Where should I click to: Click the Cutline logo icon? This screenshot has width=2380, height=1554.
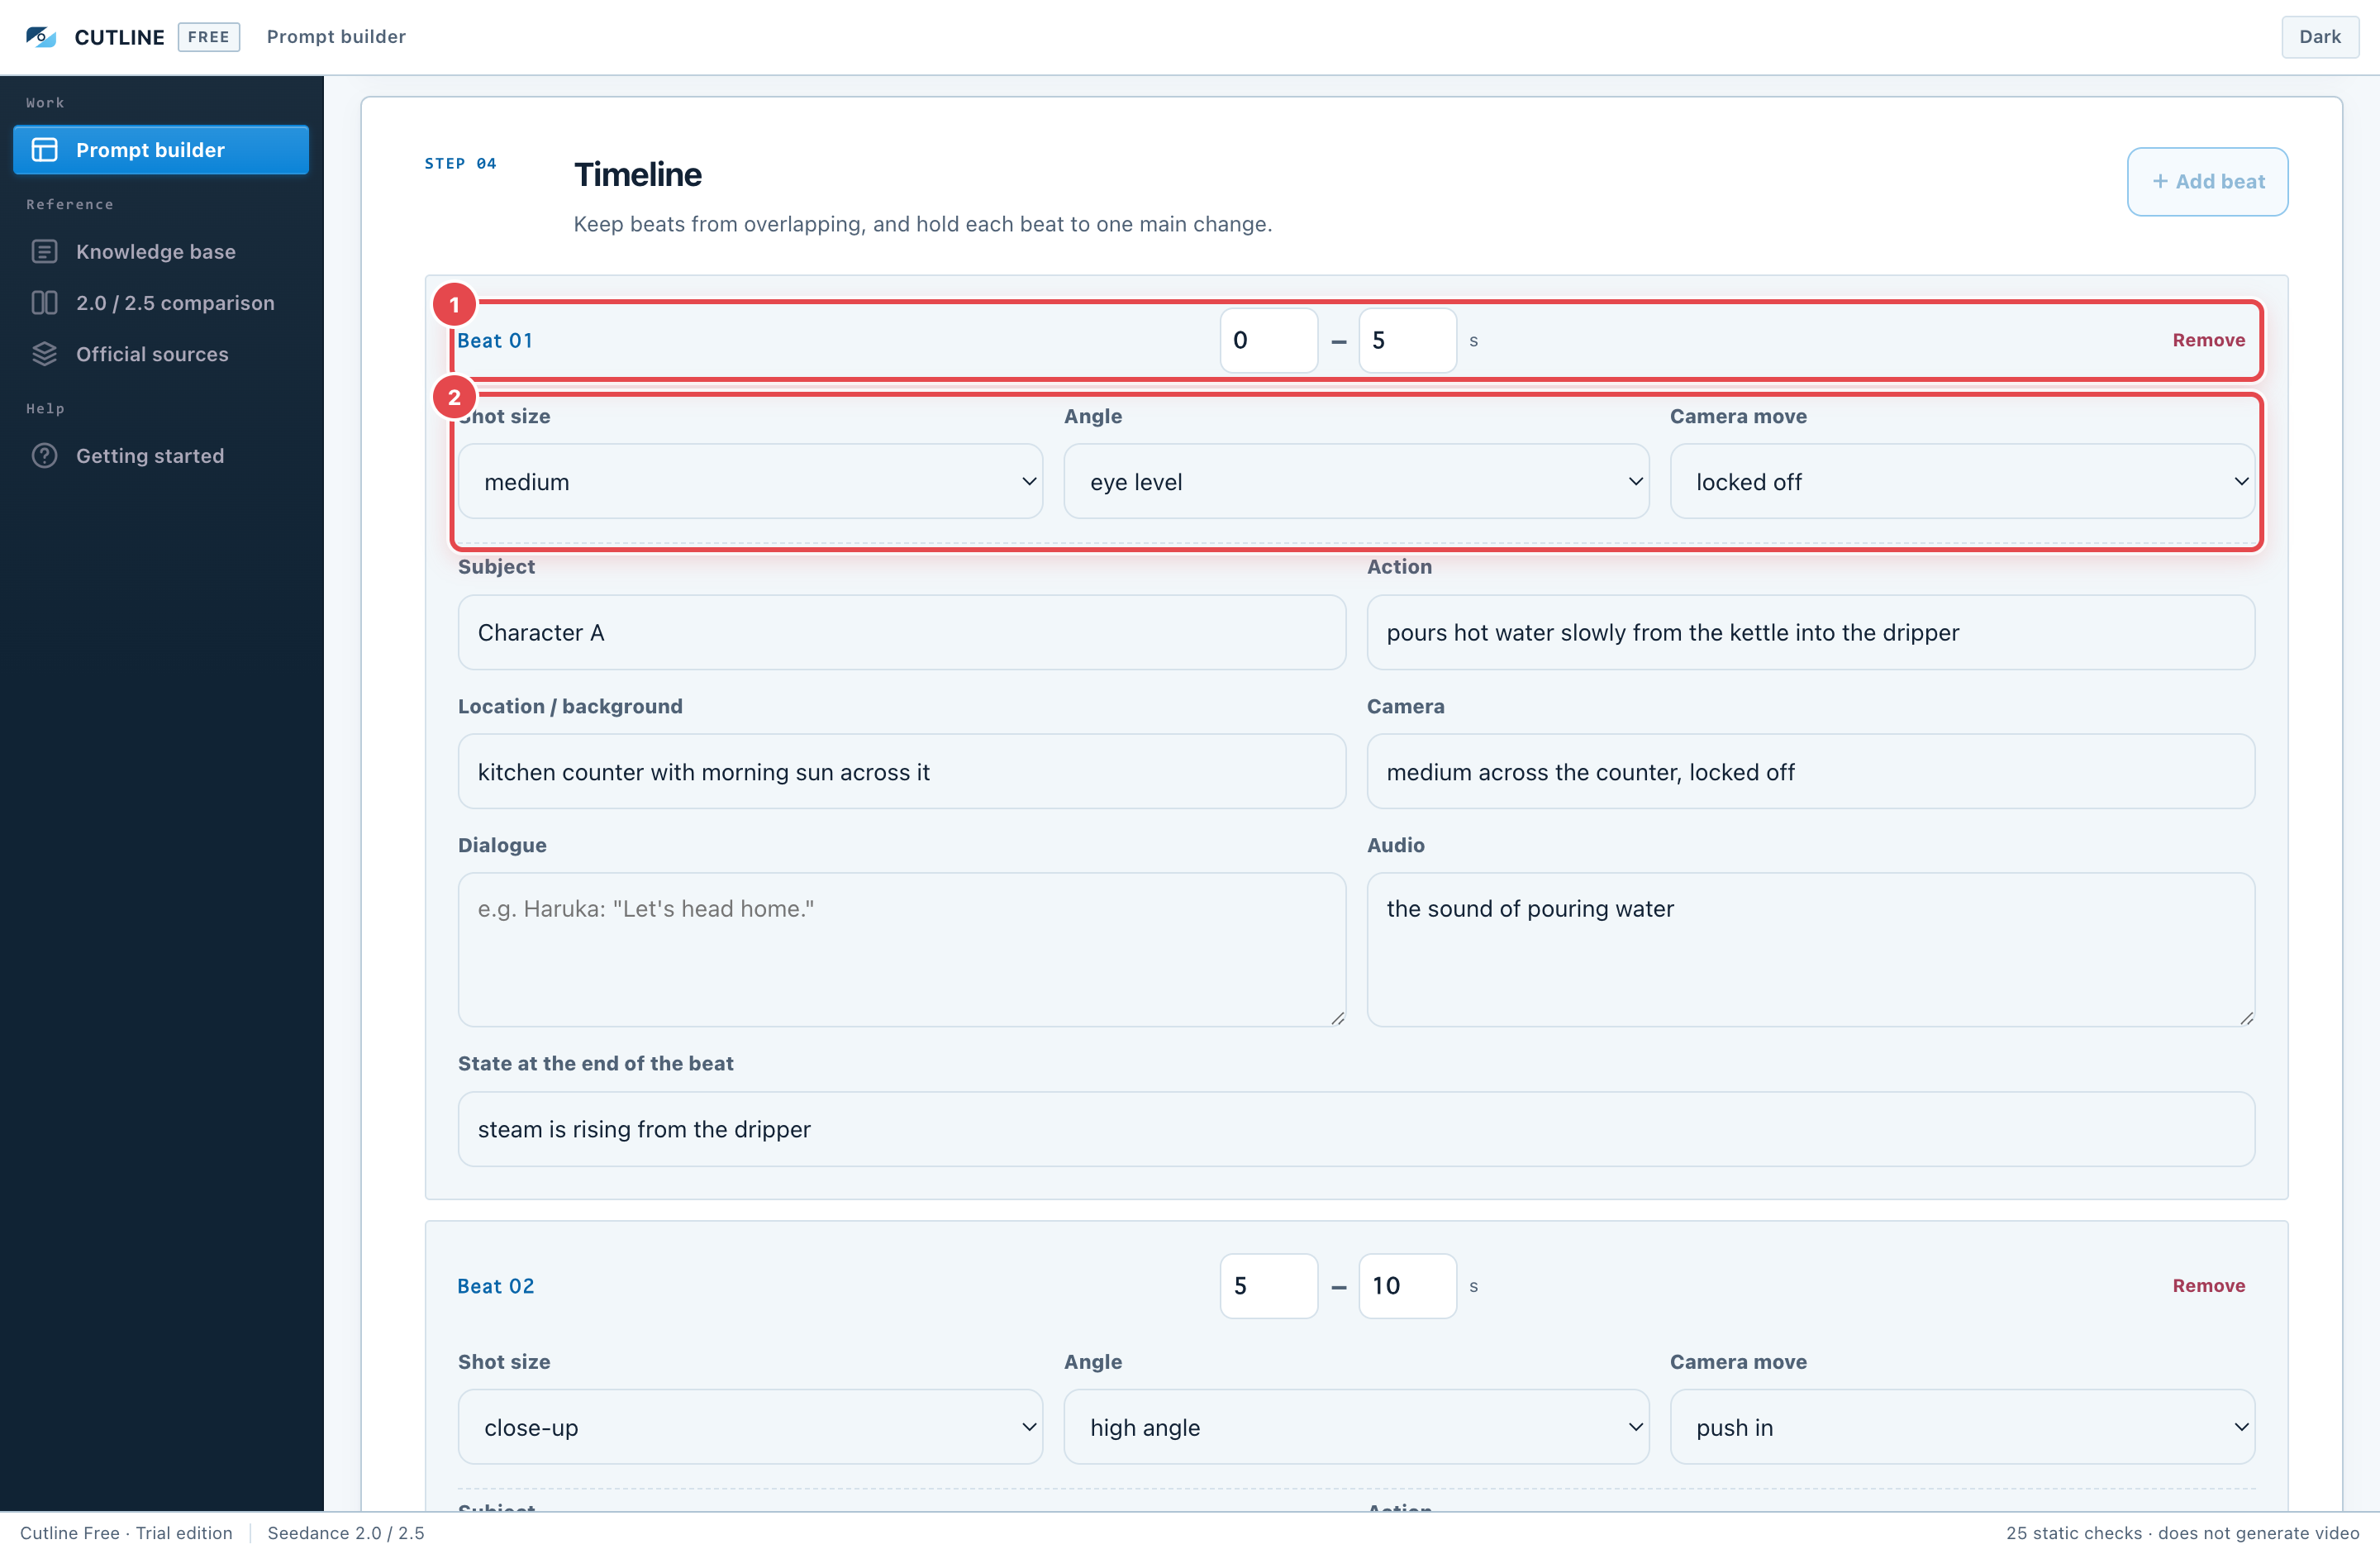click(x=40, y=37)
